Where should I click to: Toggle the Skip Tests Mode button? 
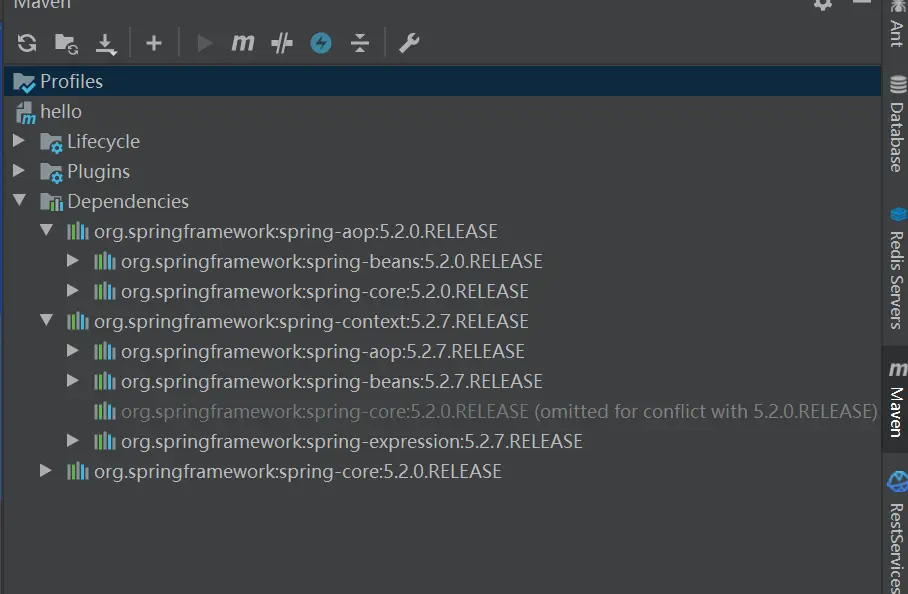coord(321,43)
